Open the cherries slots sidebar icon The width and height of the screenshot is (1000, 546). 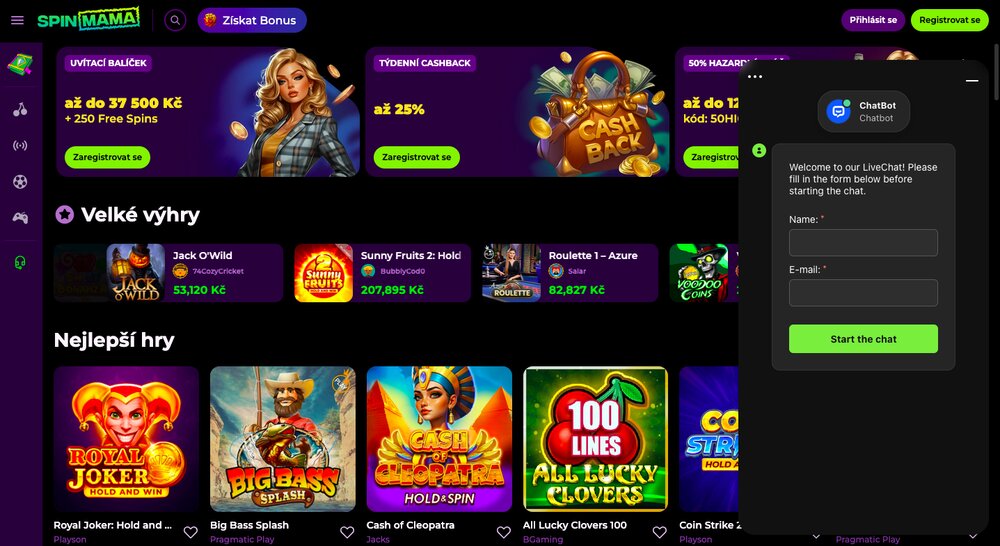20,110
